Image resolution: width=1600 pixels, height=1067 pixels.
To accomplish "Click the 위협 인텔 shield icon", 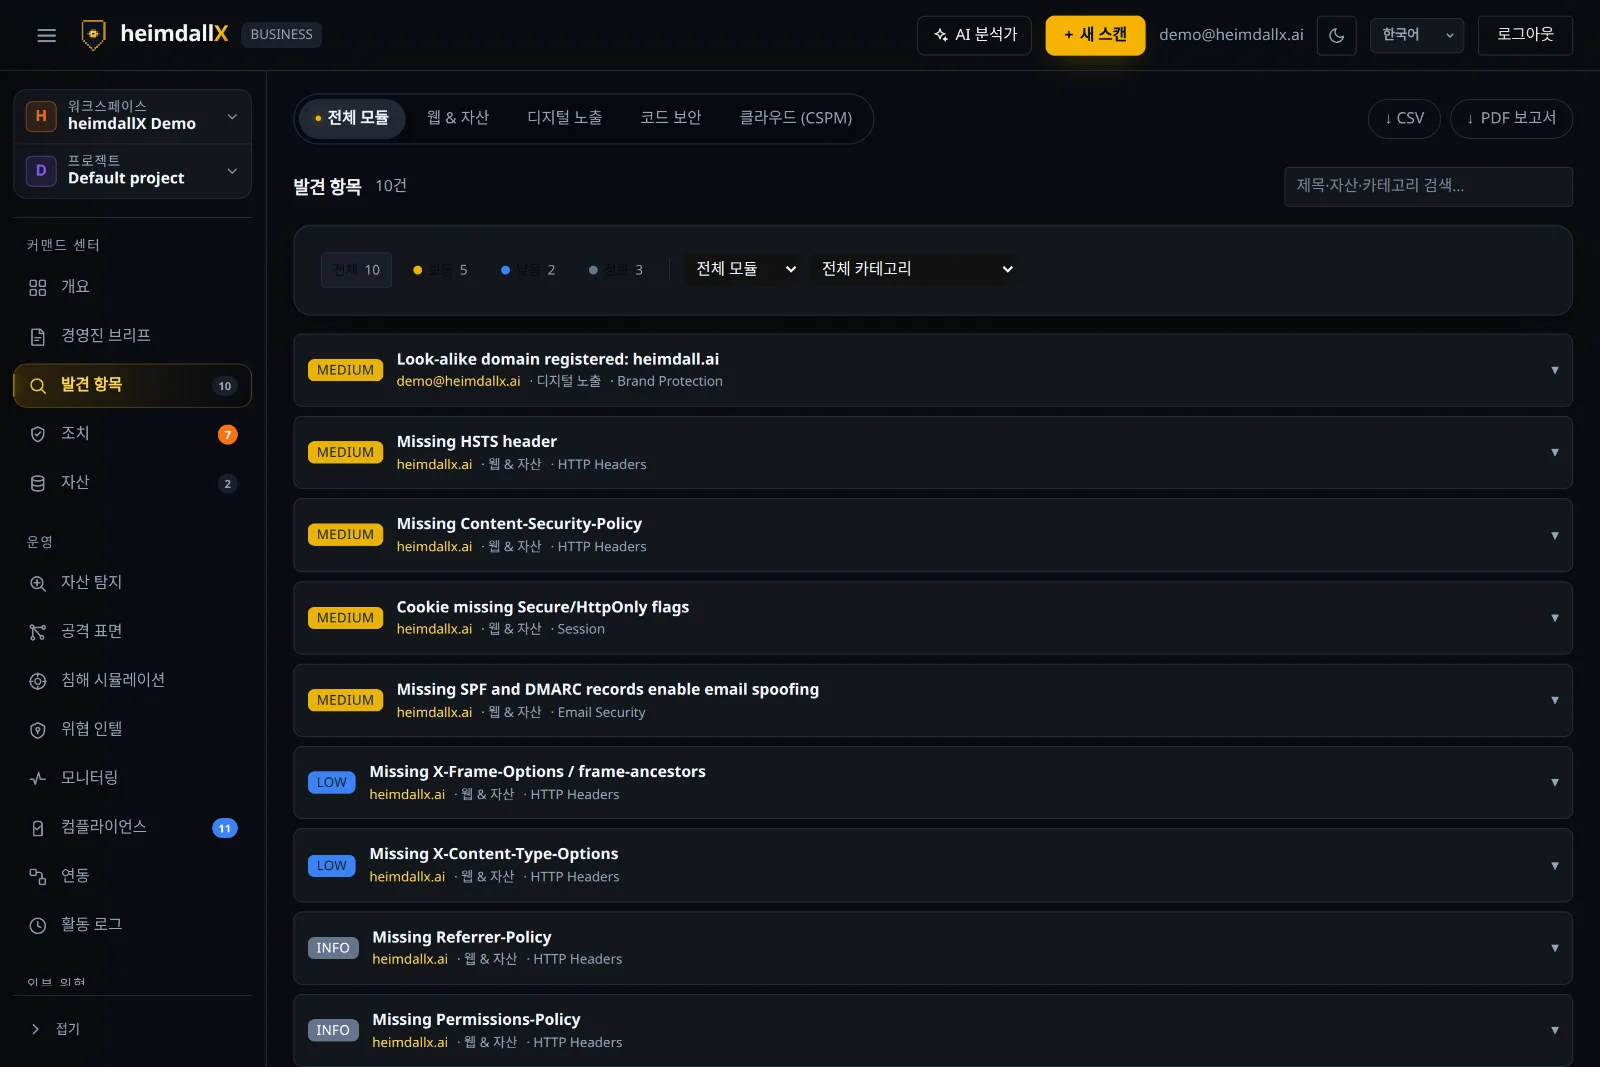I will coord(38,730).
